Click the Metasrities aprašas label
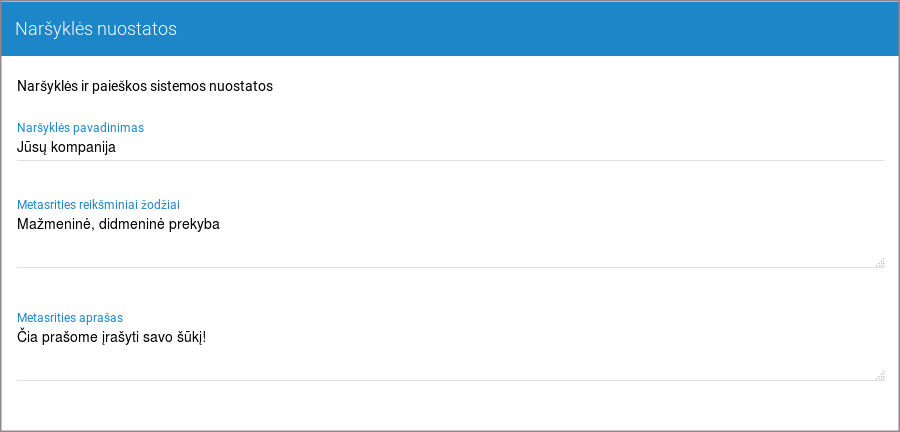The image size is (900, 432). [x=70, y=317]
